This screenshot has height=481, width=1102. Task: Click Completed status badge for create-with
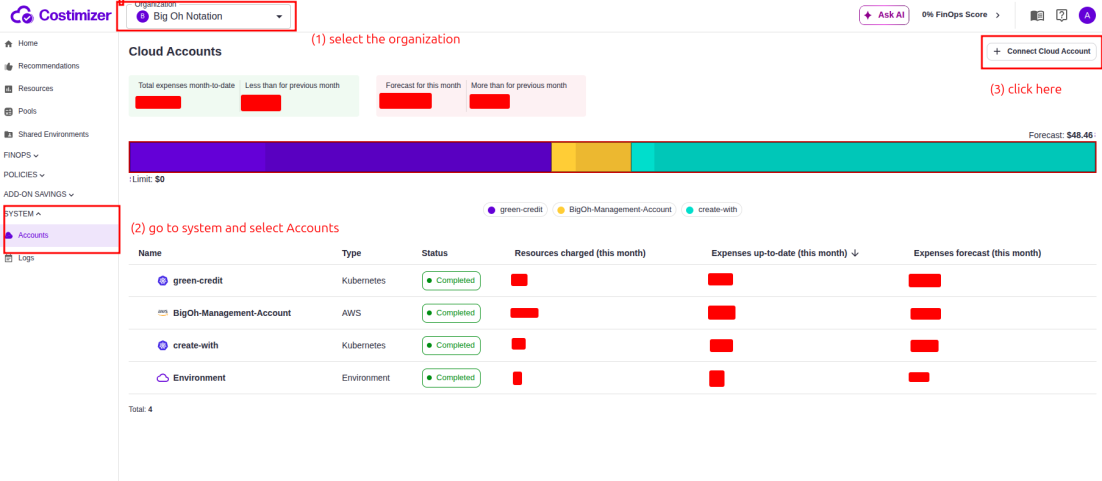click(x=451, y=345)
